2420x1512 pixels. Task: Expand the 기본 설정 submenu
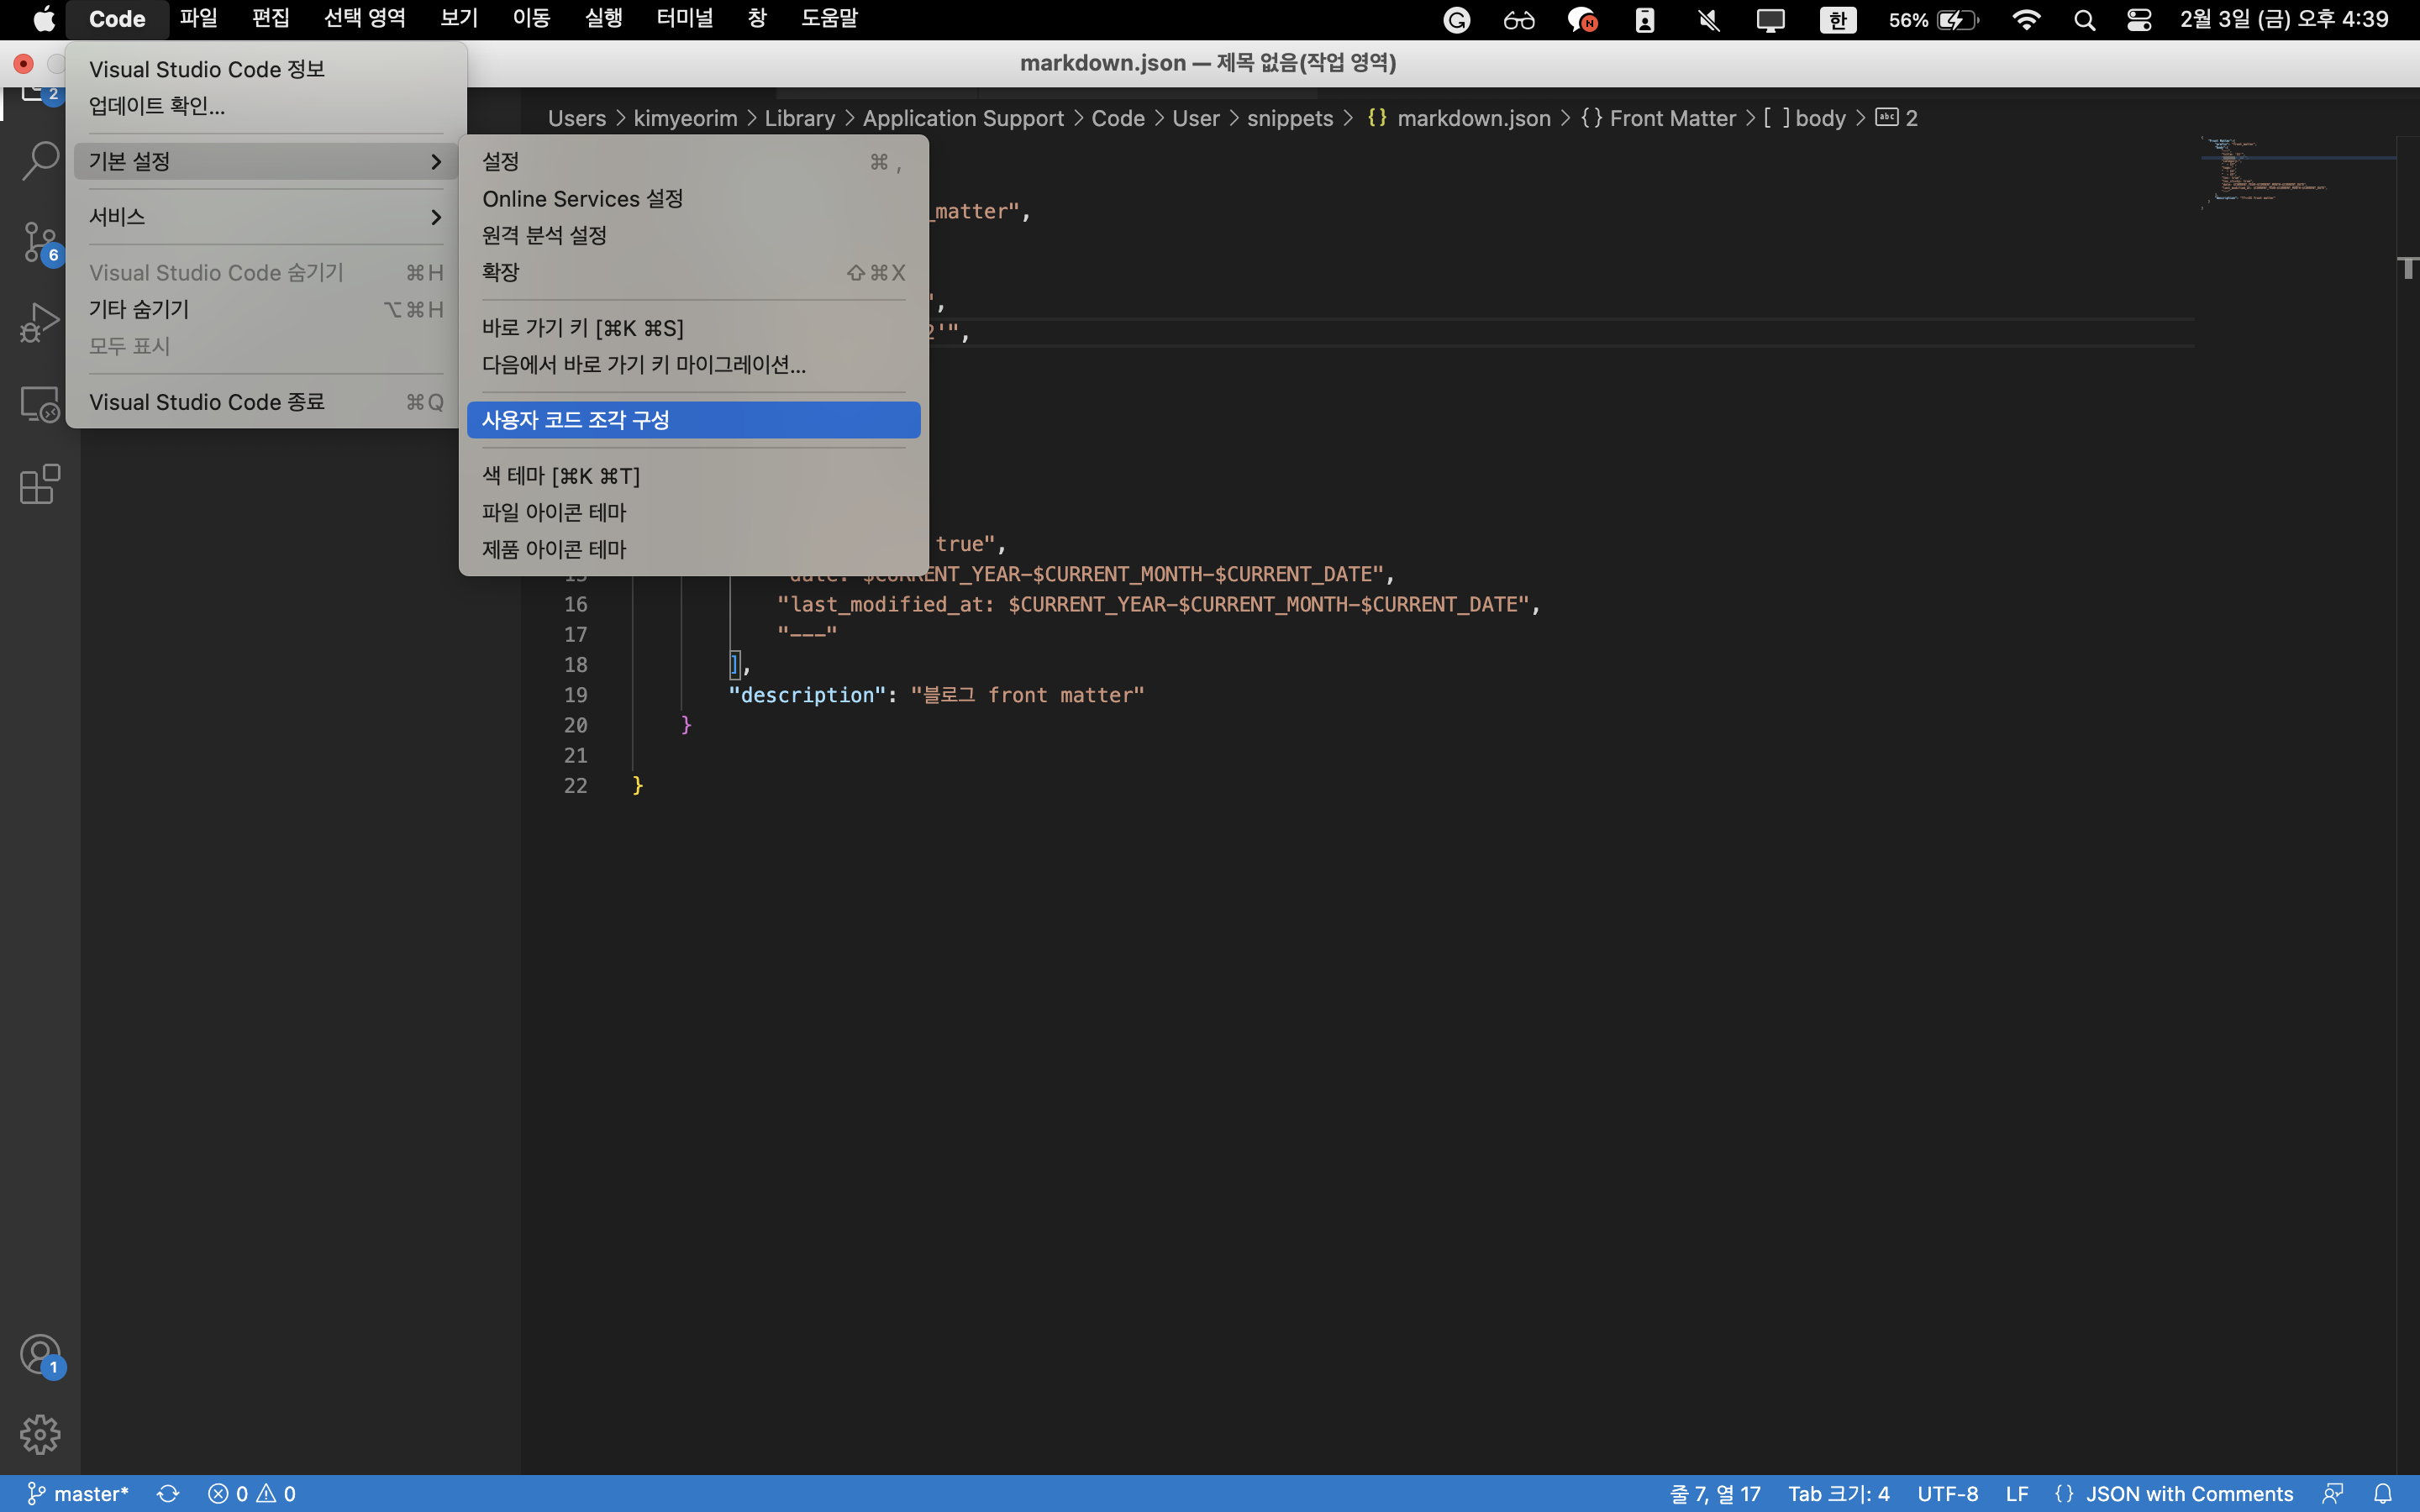tap(266, 161)
